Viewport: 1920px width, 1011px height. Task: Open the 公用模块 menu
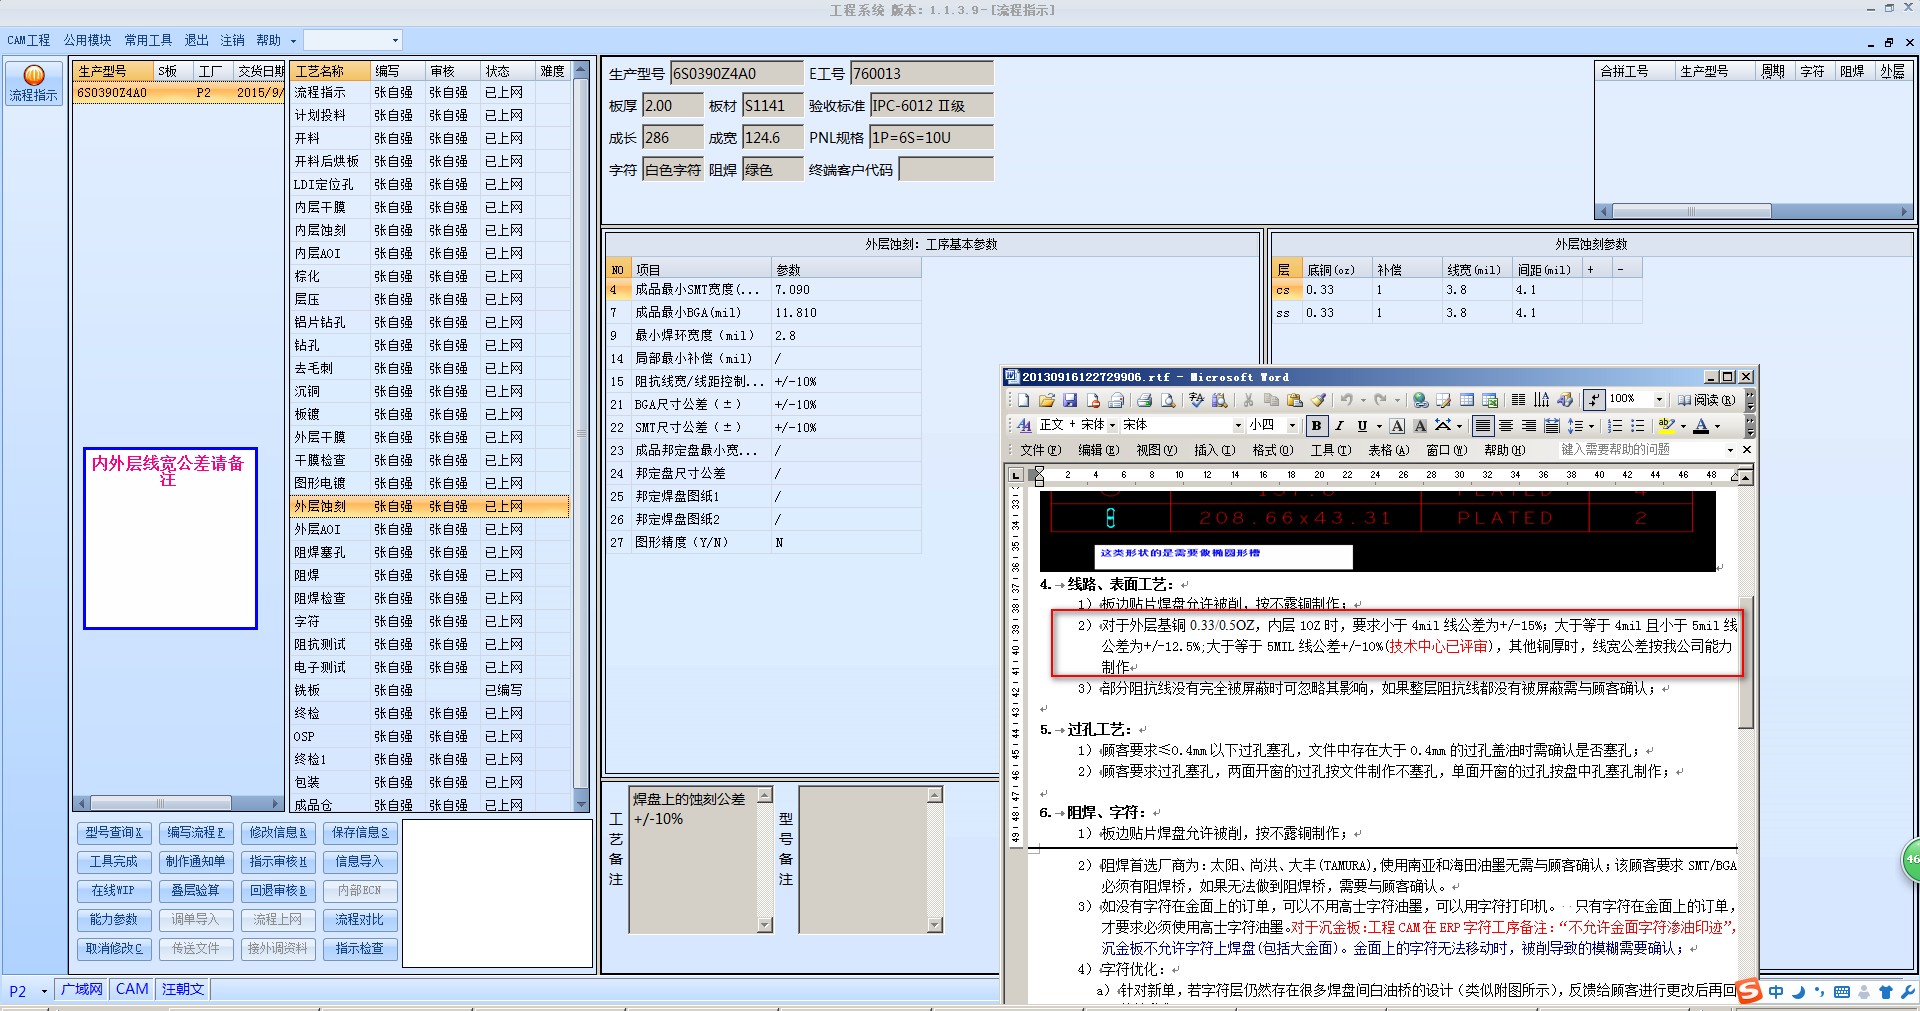click(x=87, y=40)
